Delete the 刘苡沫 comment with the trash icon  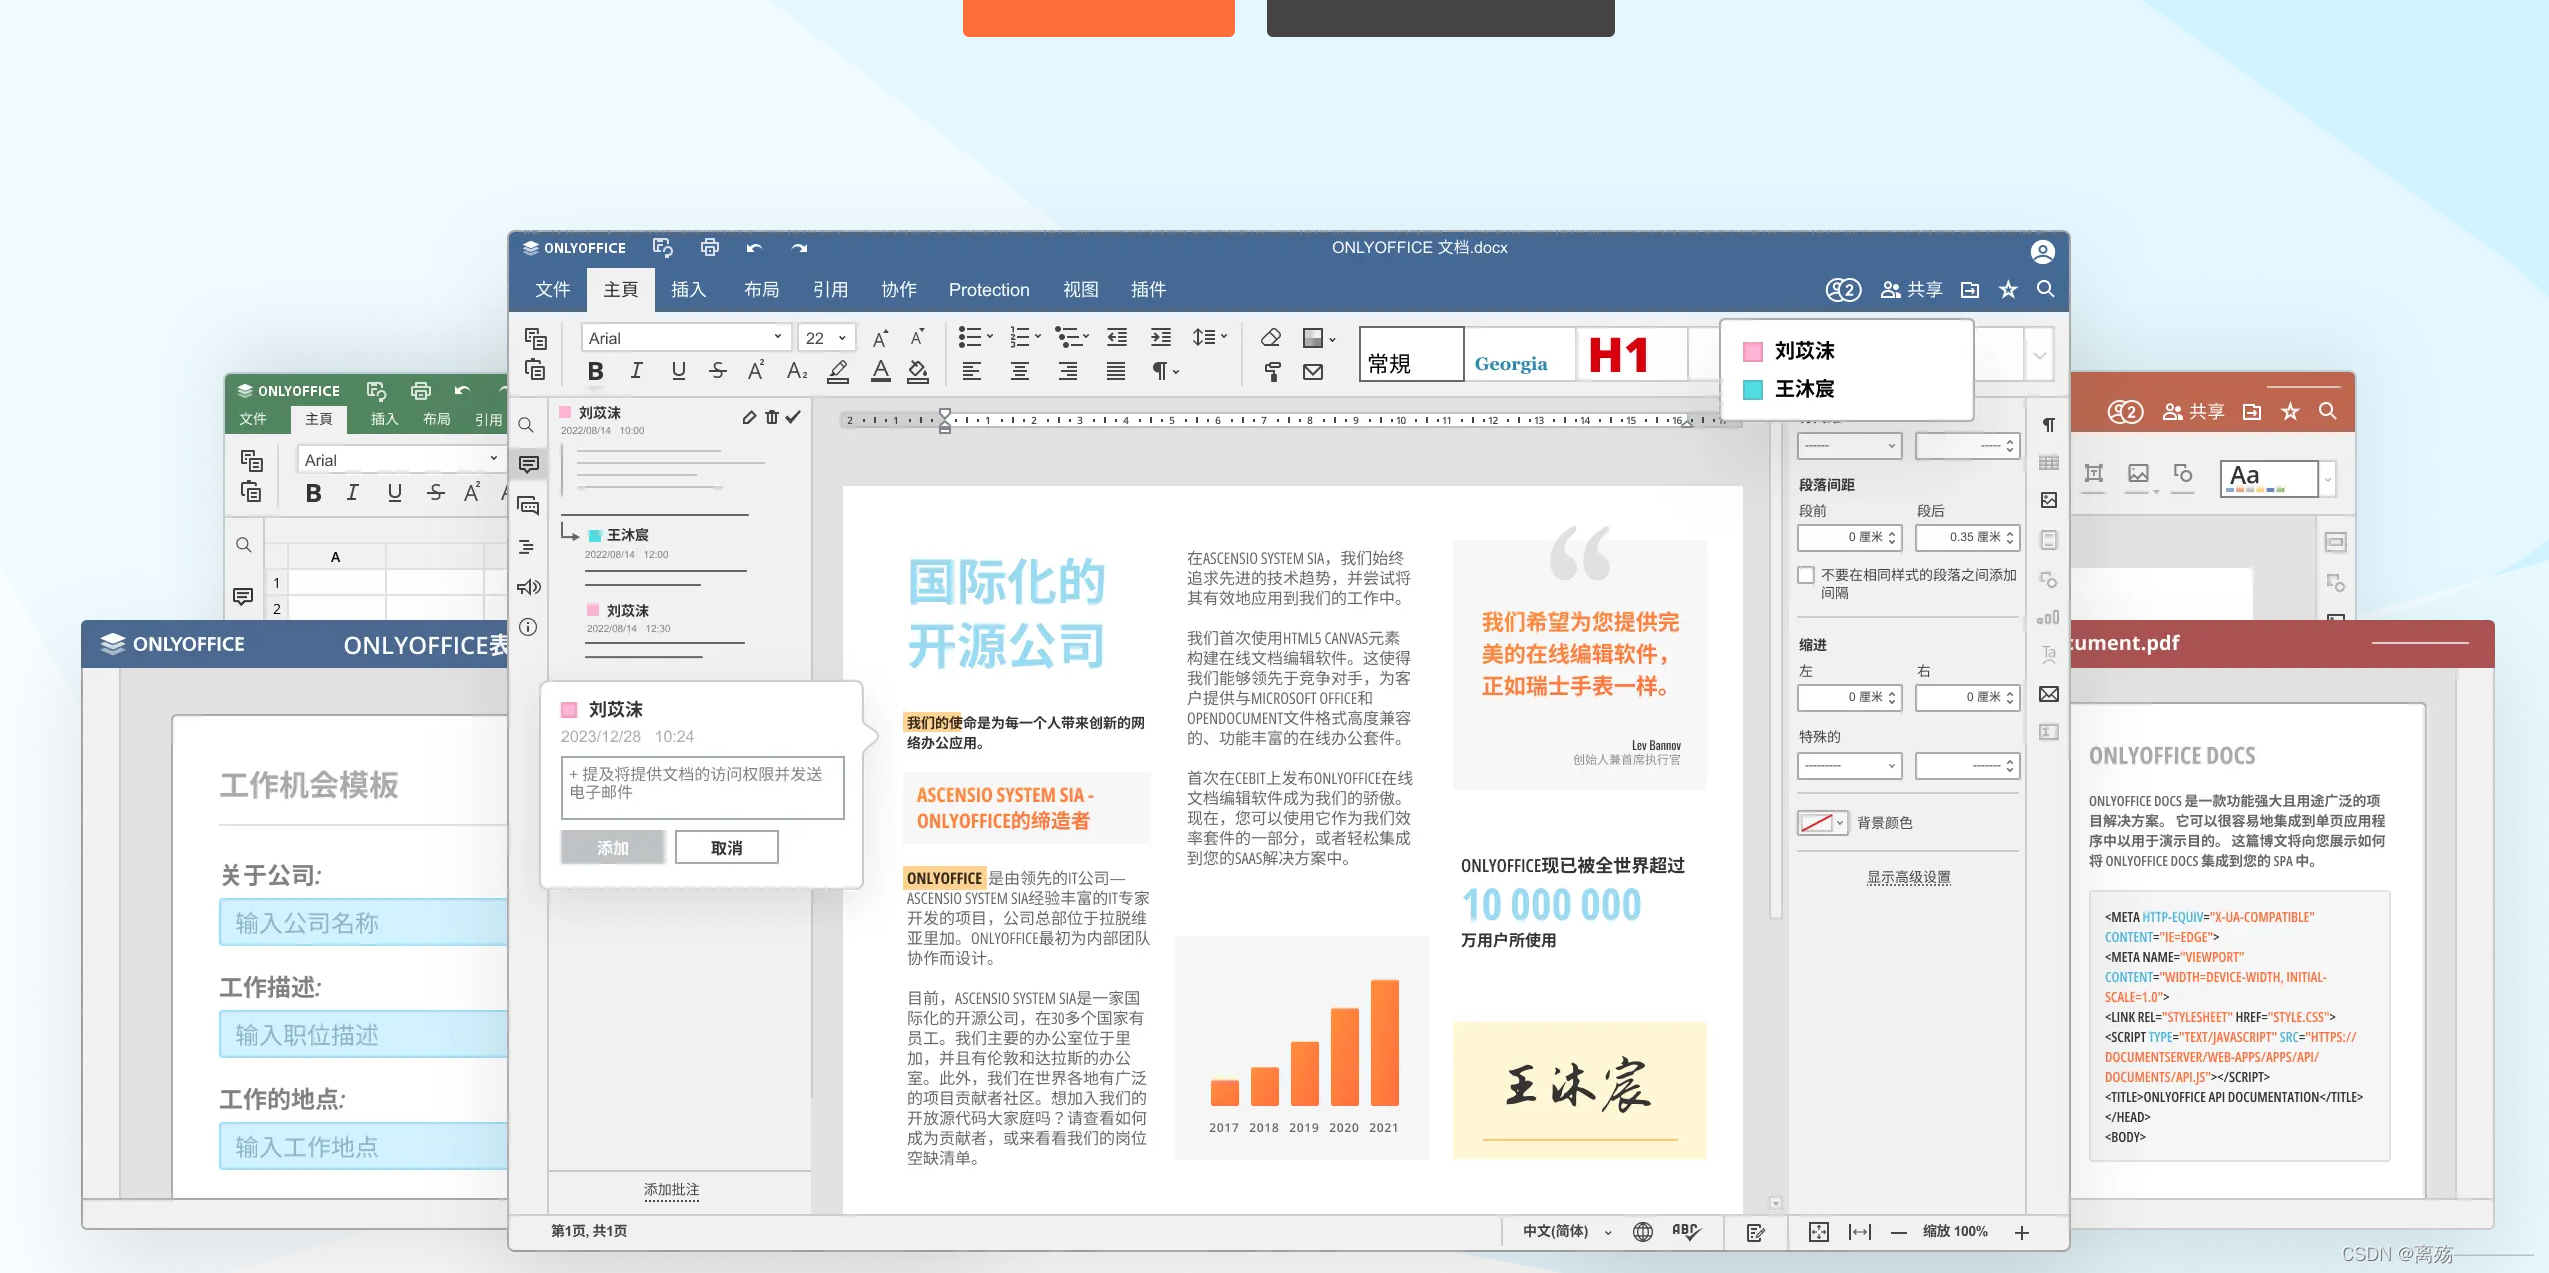pyautogui.click(x=772, y=417)
